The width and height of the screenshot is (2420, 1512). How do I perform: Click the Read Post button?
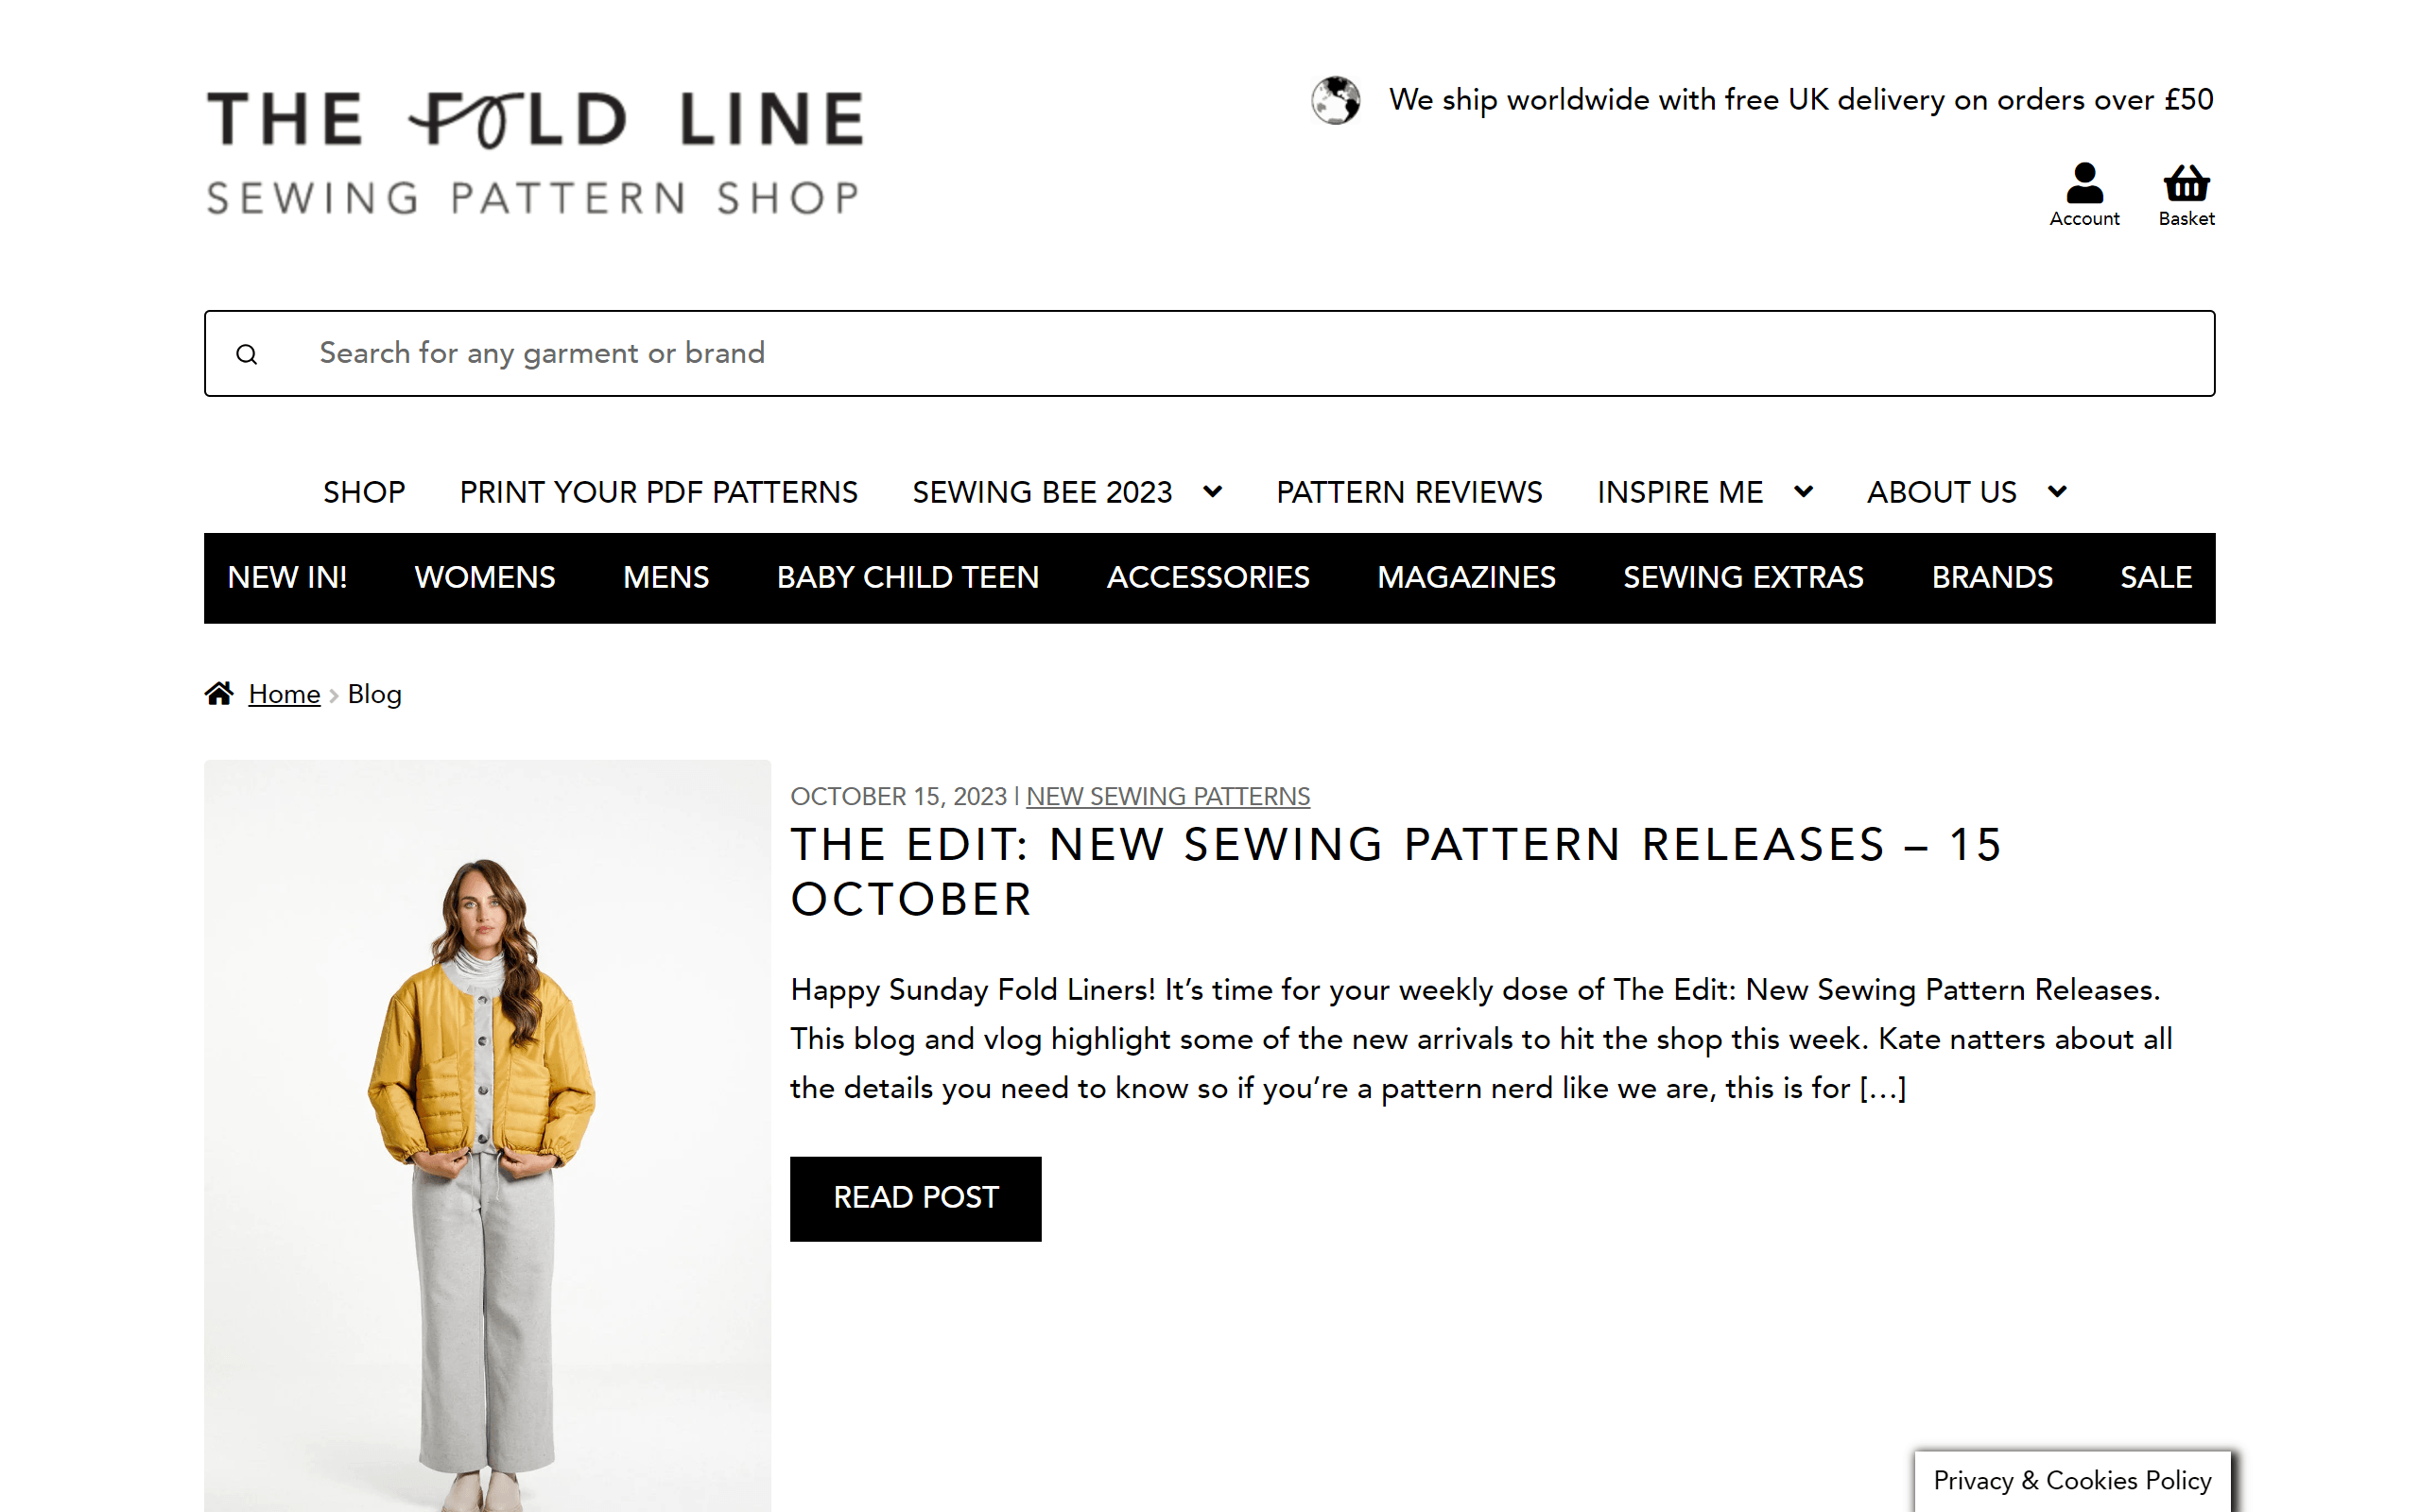pyautogui.click(x=915, y=1198)
